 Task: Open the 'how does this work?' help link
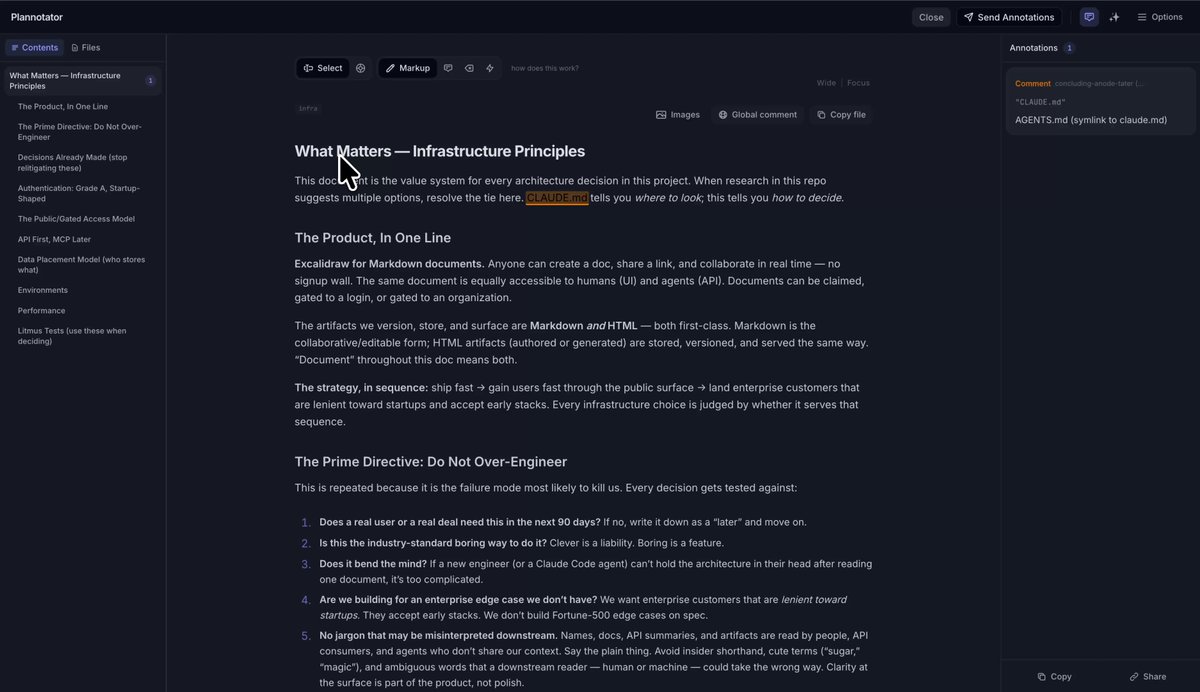(x=545, y=68)
